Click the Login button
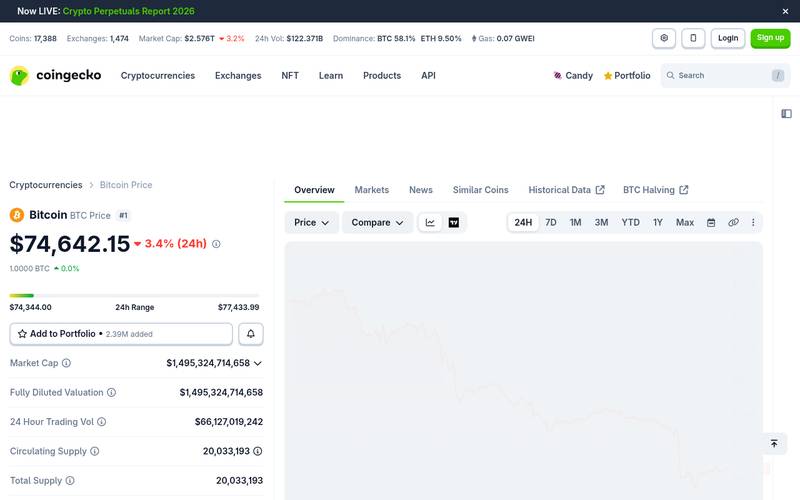Image resolution: width=800 pixels, height=500 pixels. pos(728,38)
